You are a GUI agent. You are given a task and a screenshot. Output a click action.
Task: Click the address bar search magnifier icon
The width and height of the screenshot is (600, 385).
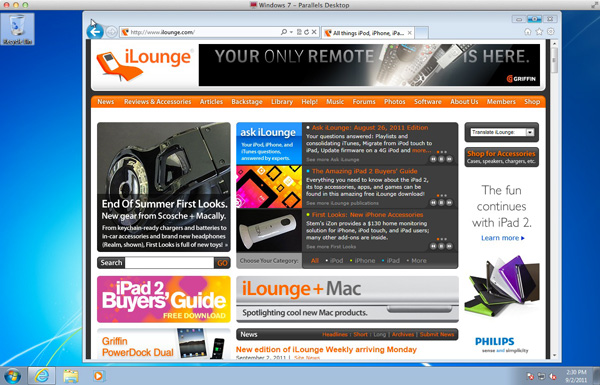284,32
